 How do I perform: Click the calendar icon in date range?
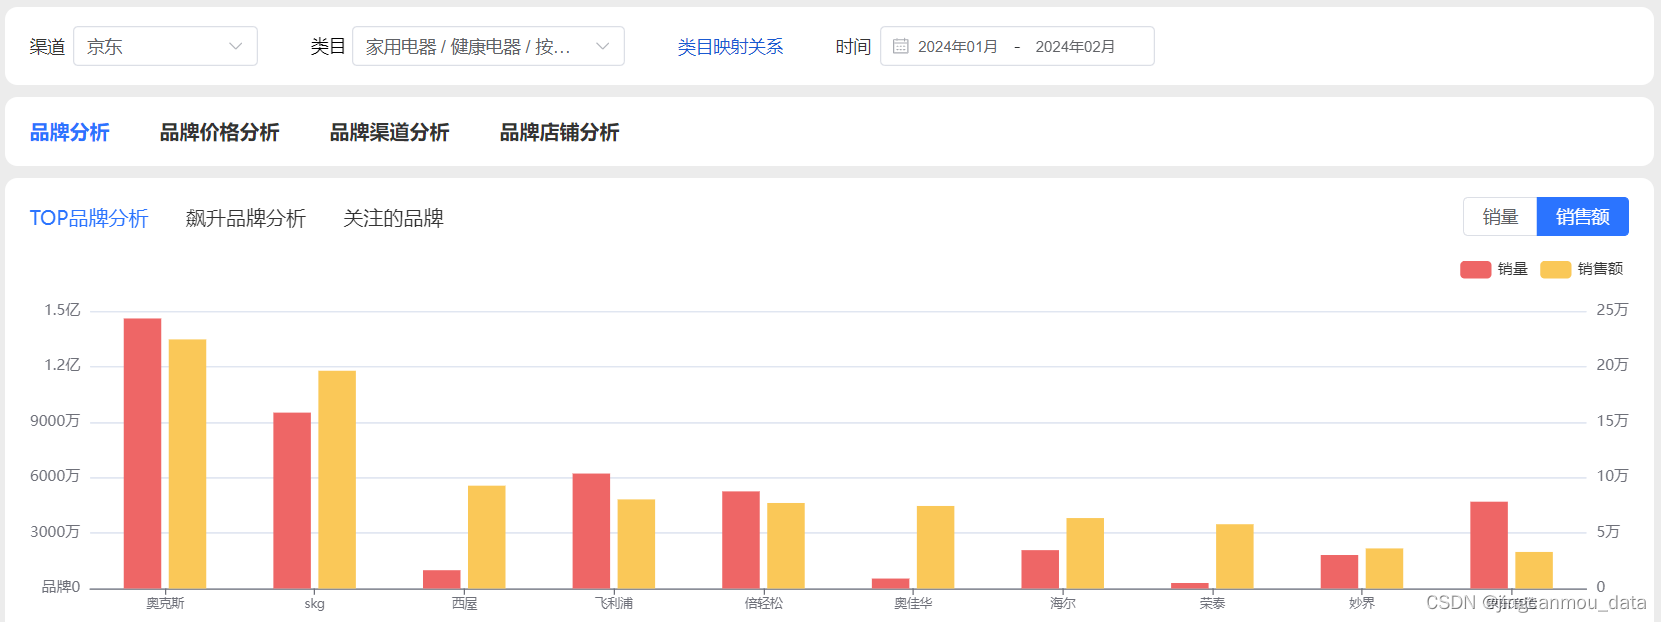[x=900, y=46]
